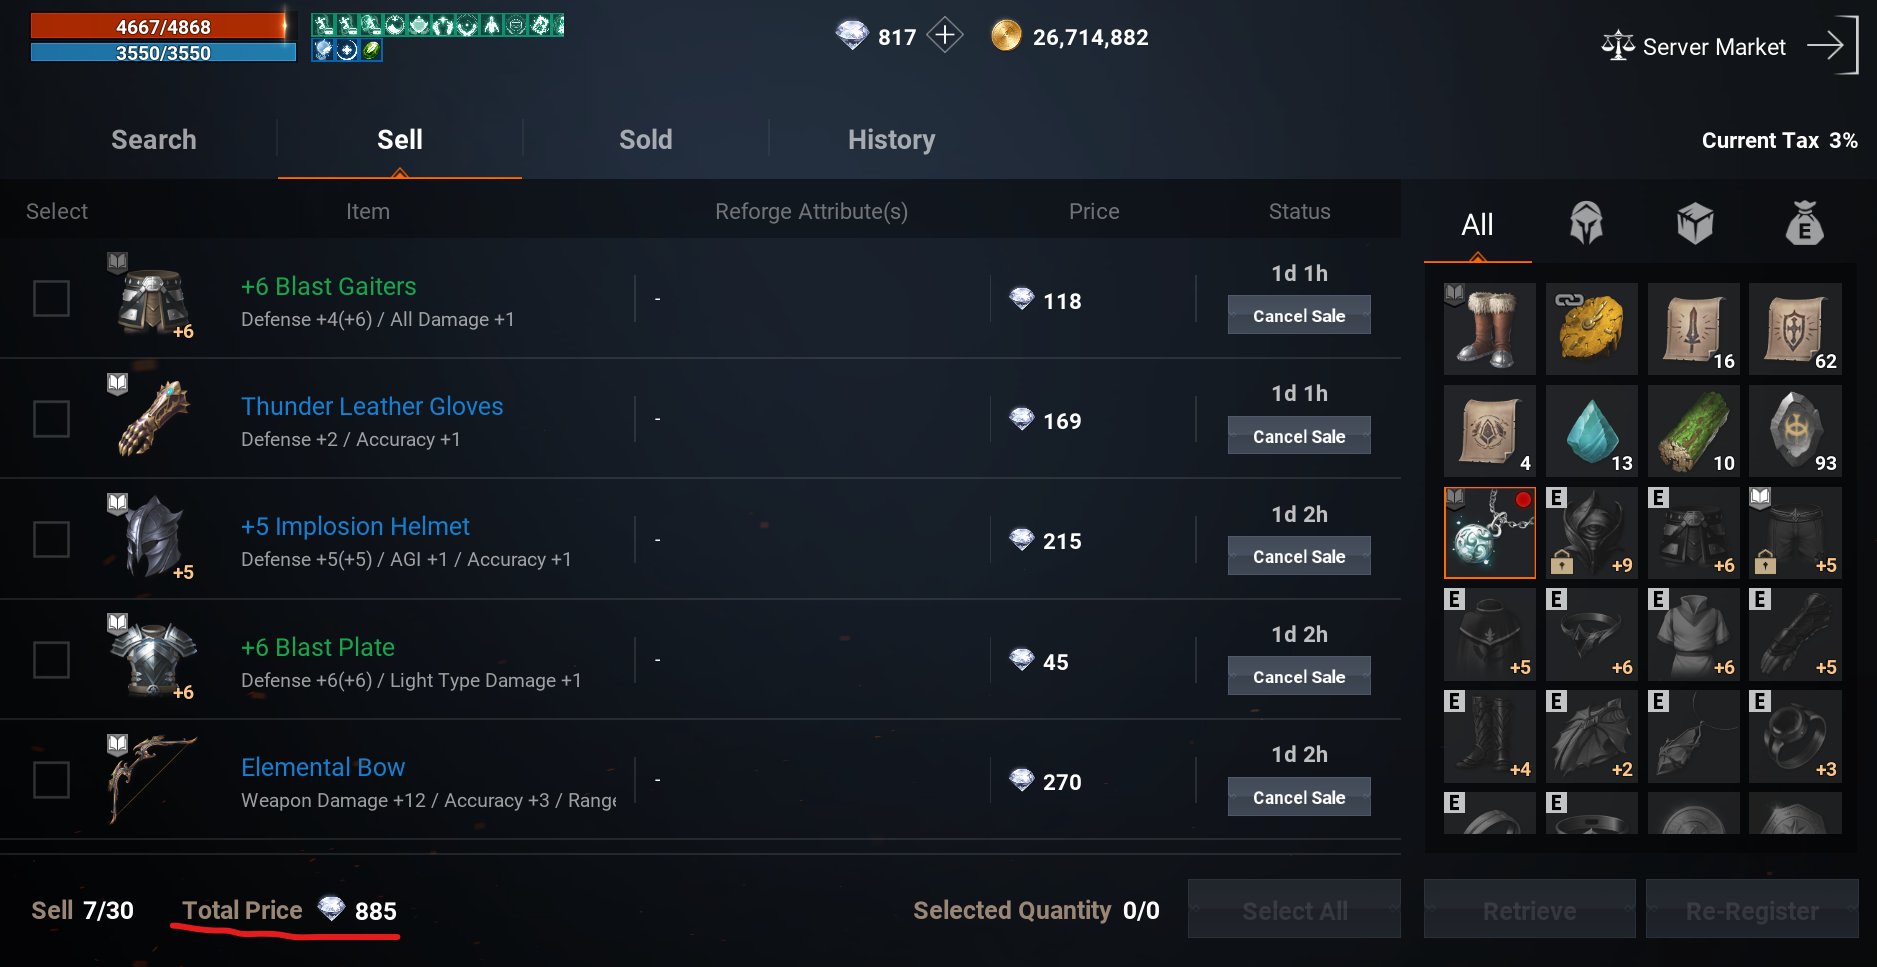1877x967 pixels.
Task: View the History tab
Action: tap(891, 140)
